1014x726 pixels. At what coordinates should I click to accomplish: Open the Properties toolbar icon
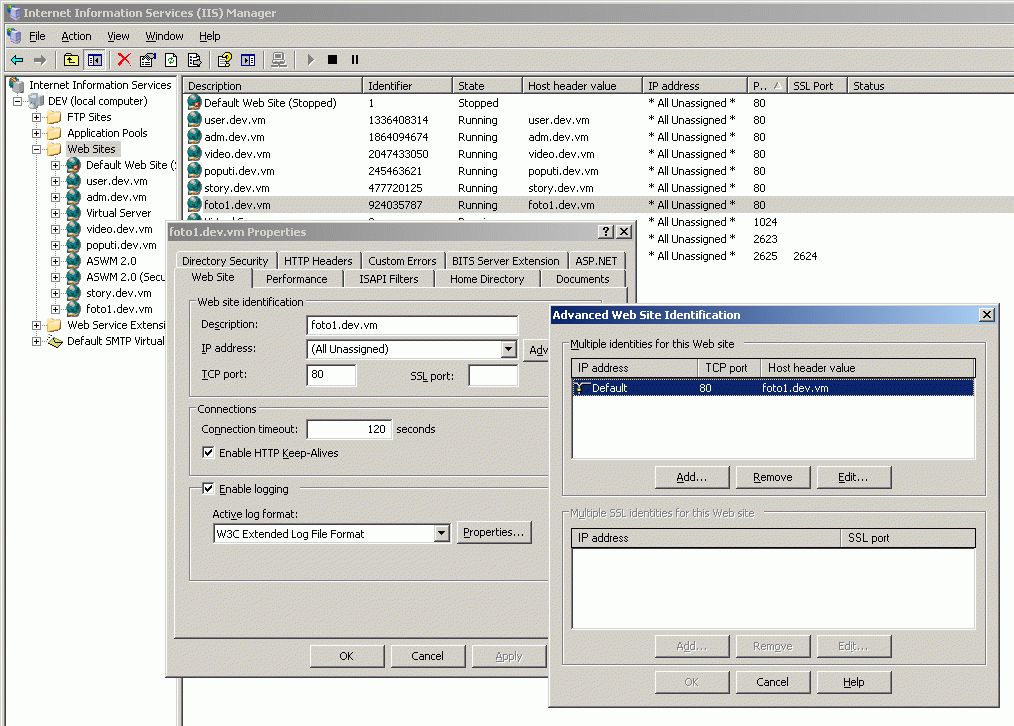(x=147, y=60)
